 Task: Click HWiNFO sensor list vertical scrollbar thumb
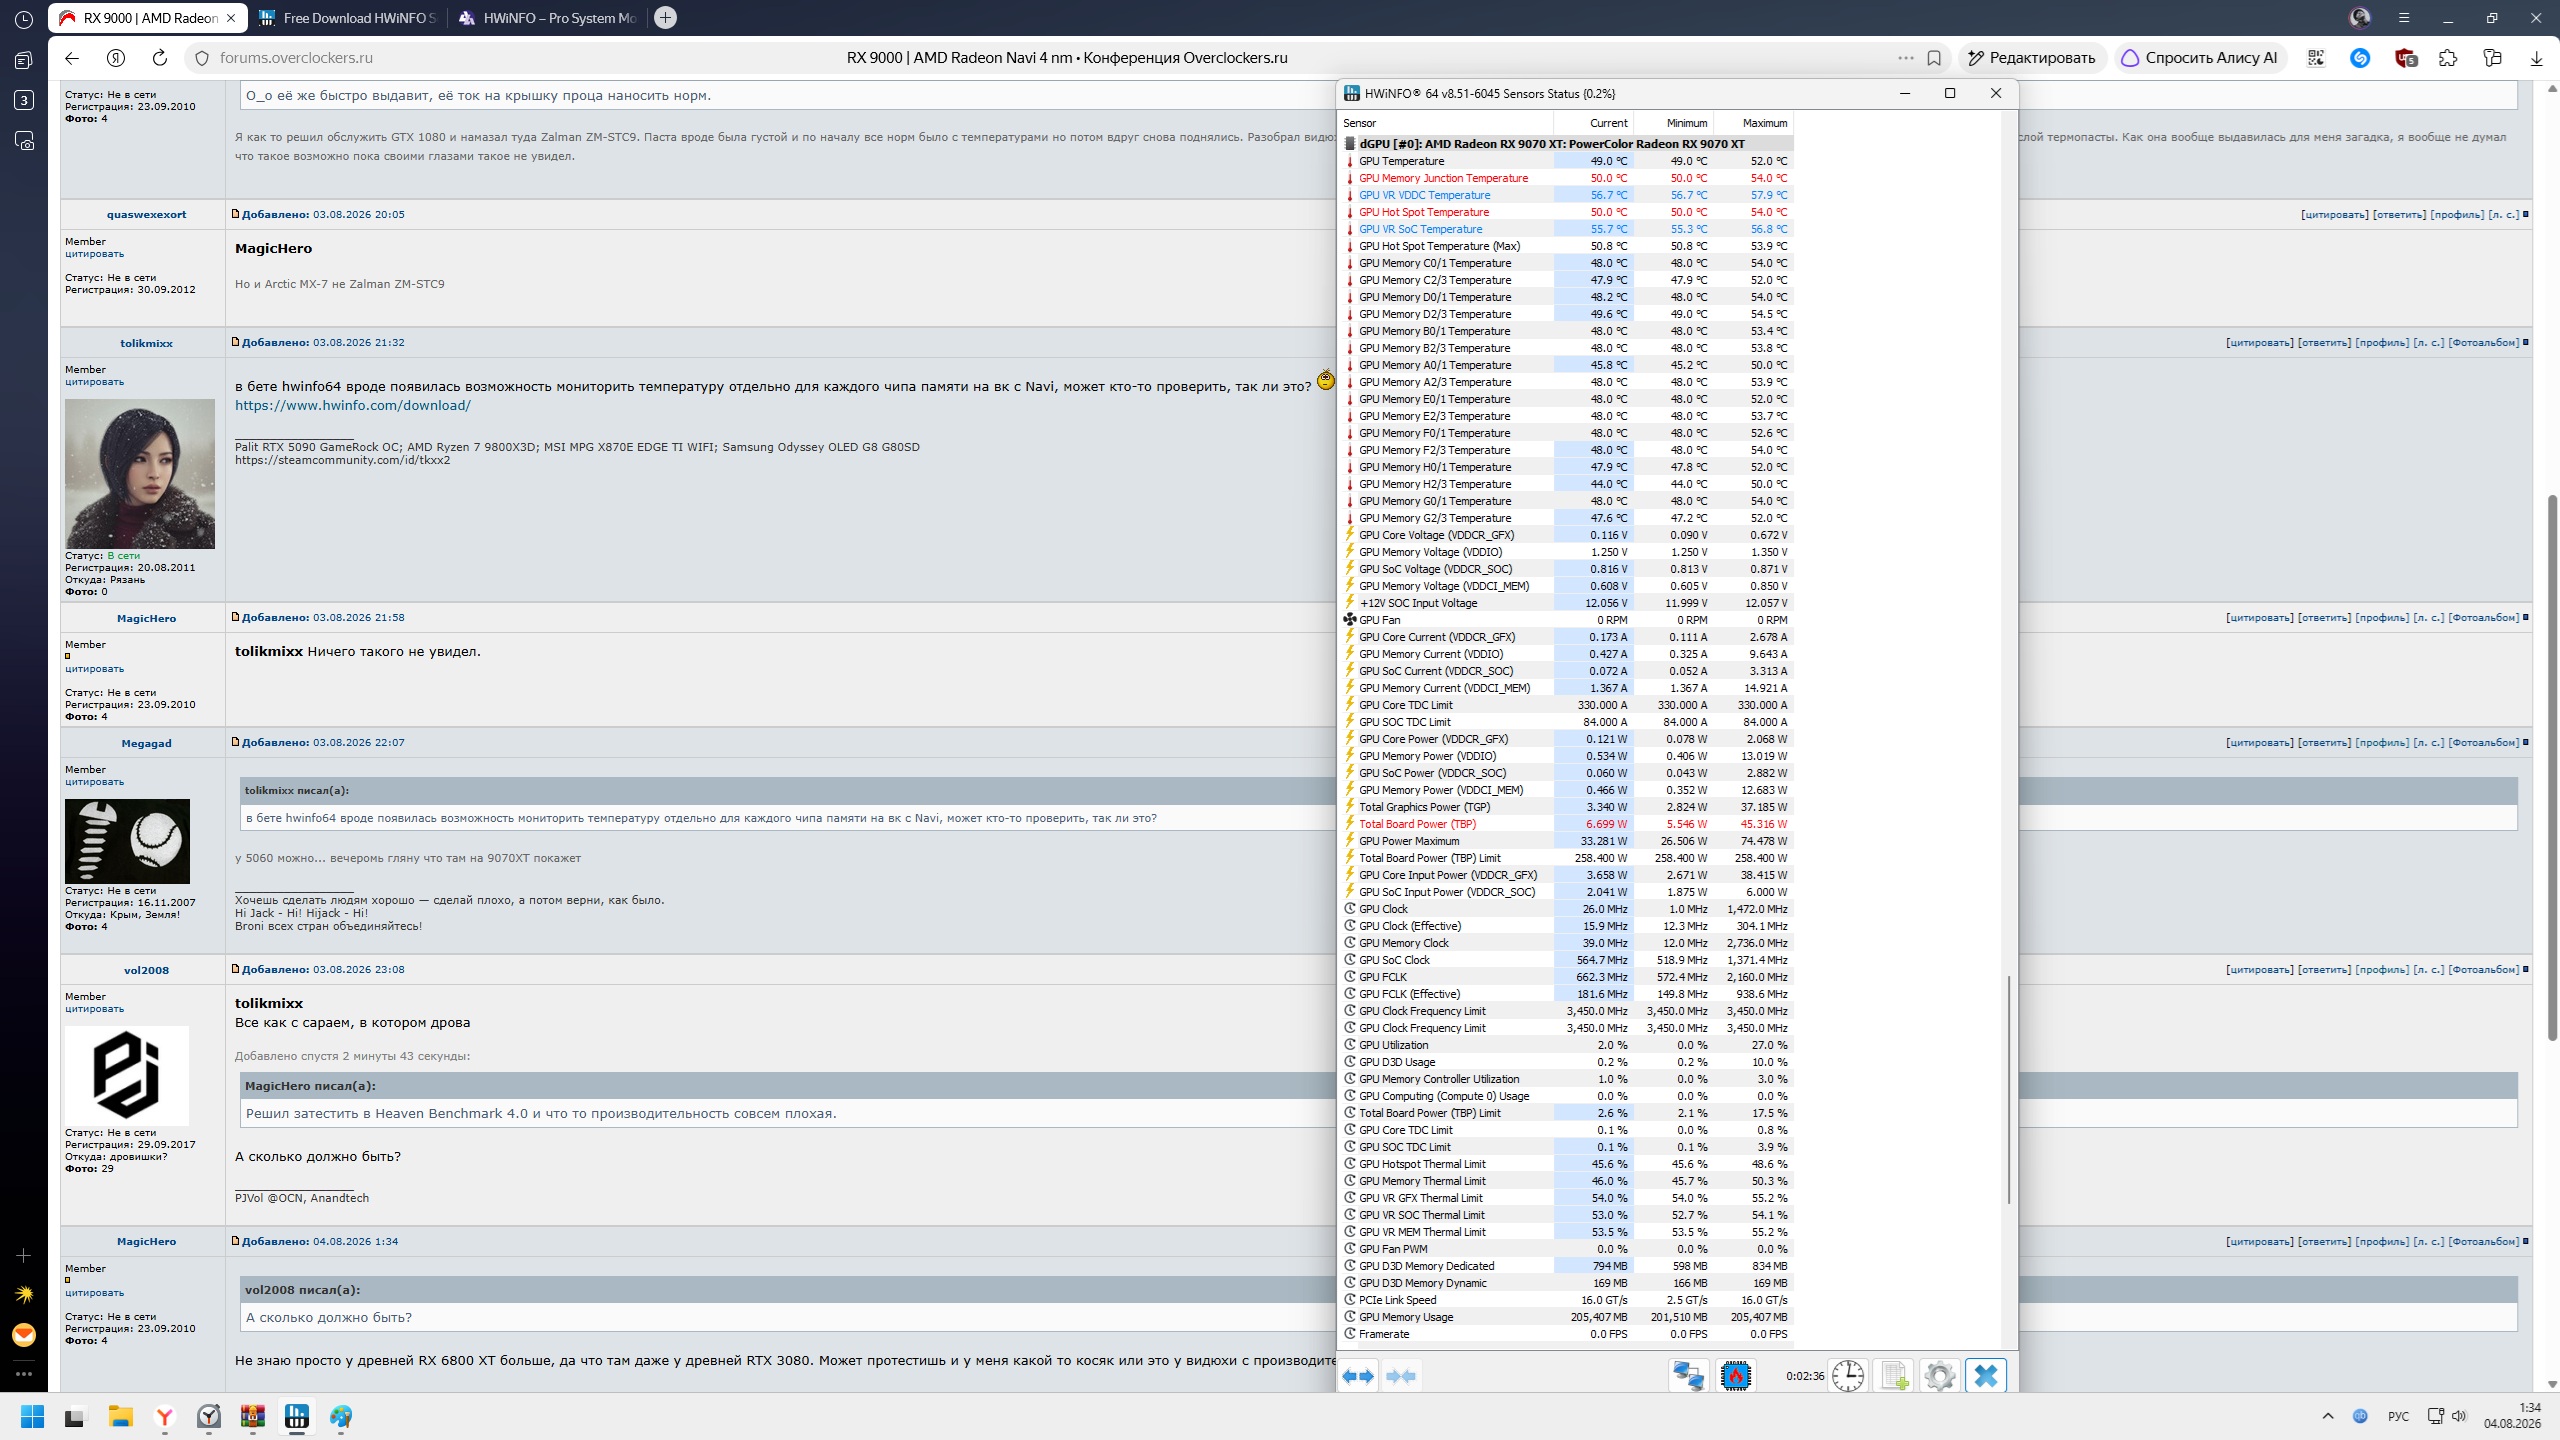[x=2008, y=1090]
